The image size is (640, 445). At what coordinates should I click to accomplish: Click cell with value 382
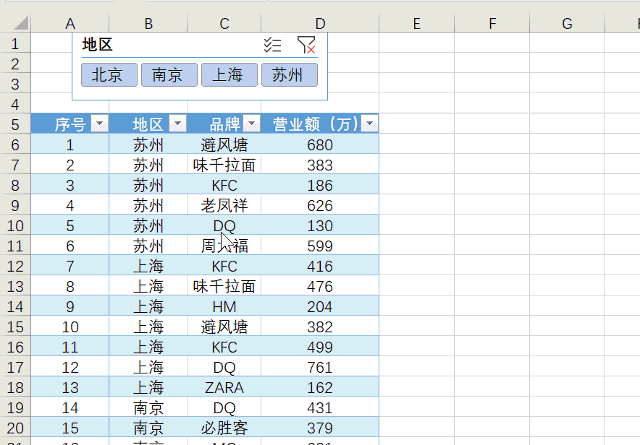tap(320, 327)
